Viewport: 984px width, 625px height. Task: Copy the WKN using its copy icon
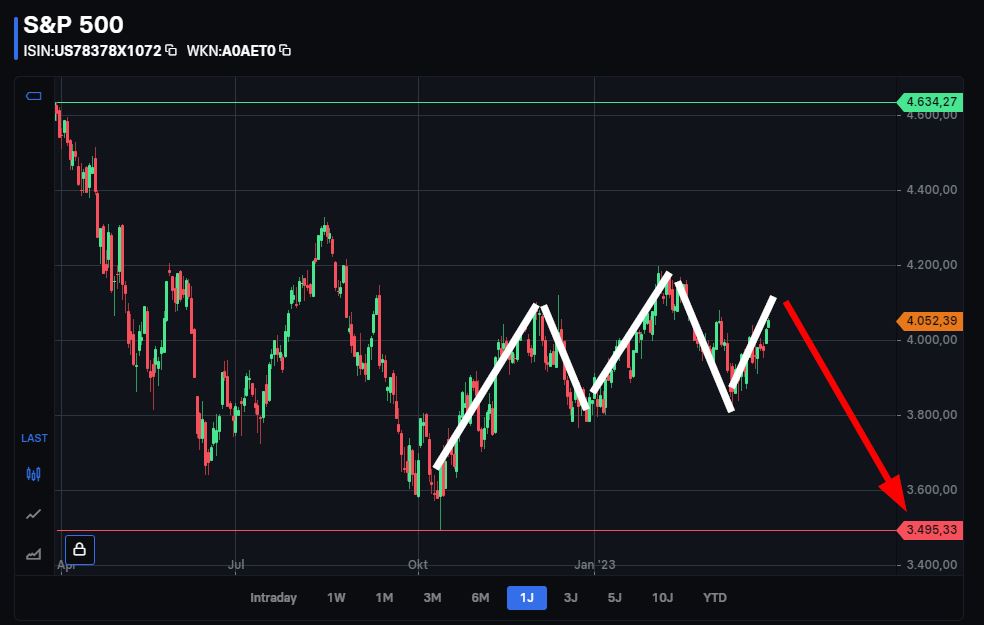(x=283, y=48)
